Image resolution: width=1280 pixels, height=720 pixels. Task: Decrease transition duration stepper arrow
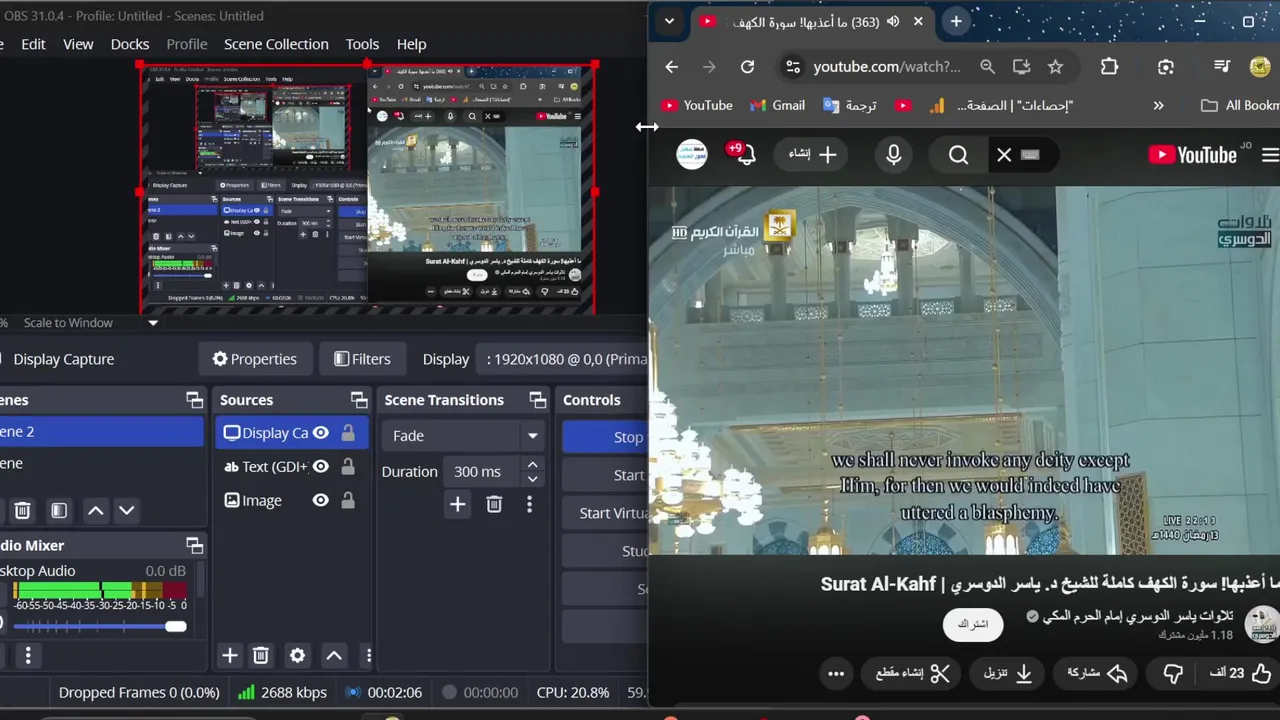pos(533,479)
